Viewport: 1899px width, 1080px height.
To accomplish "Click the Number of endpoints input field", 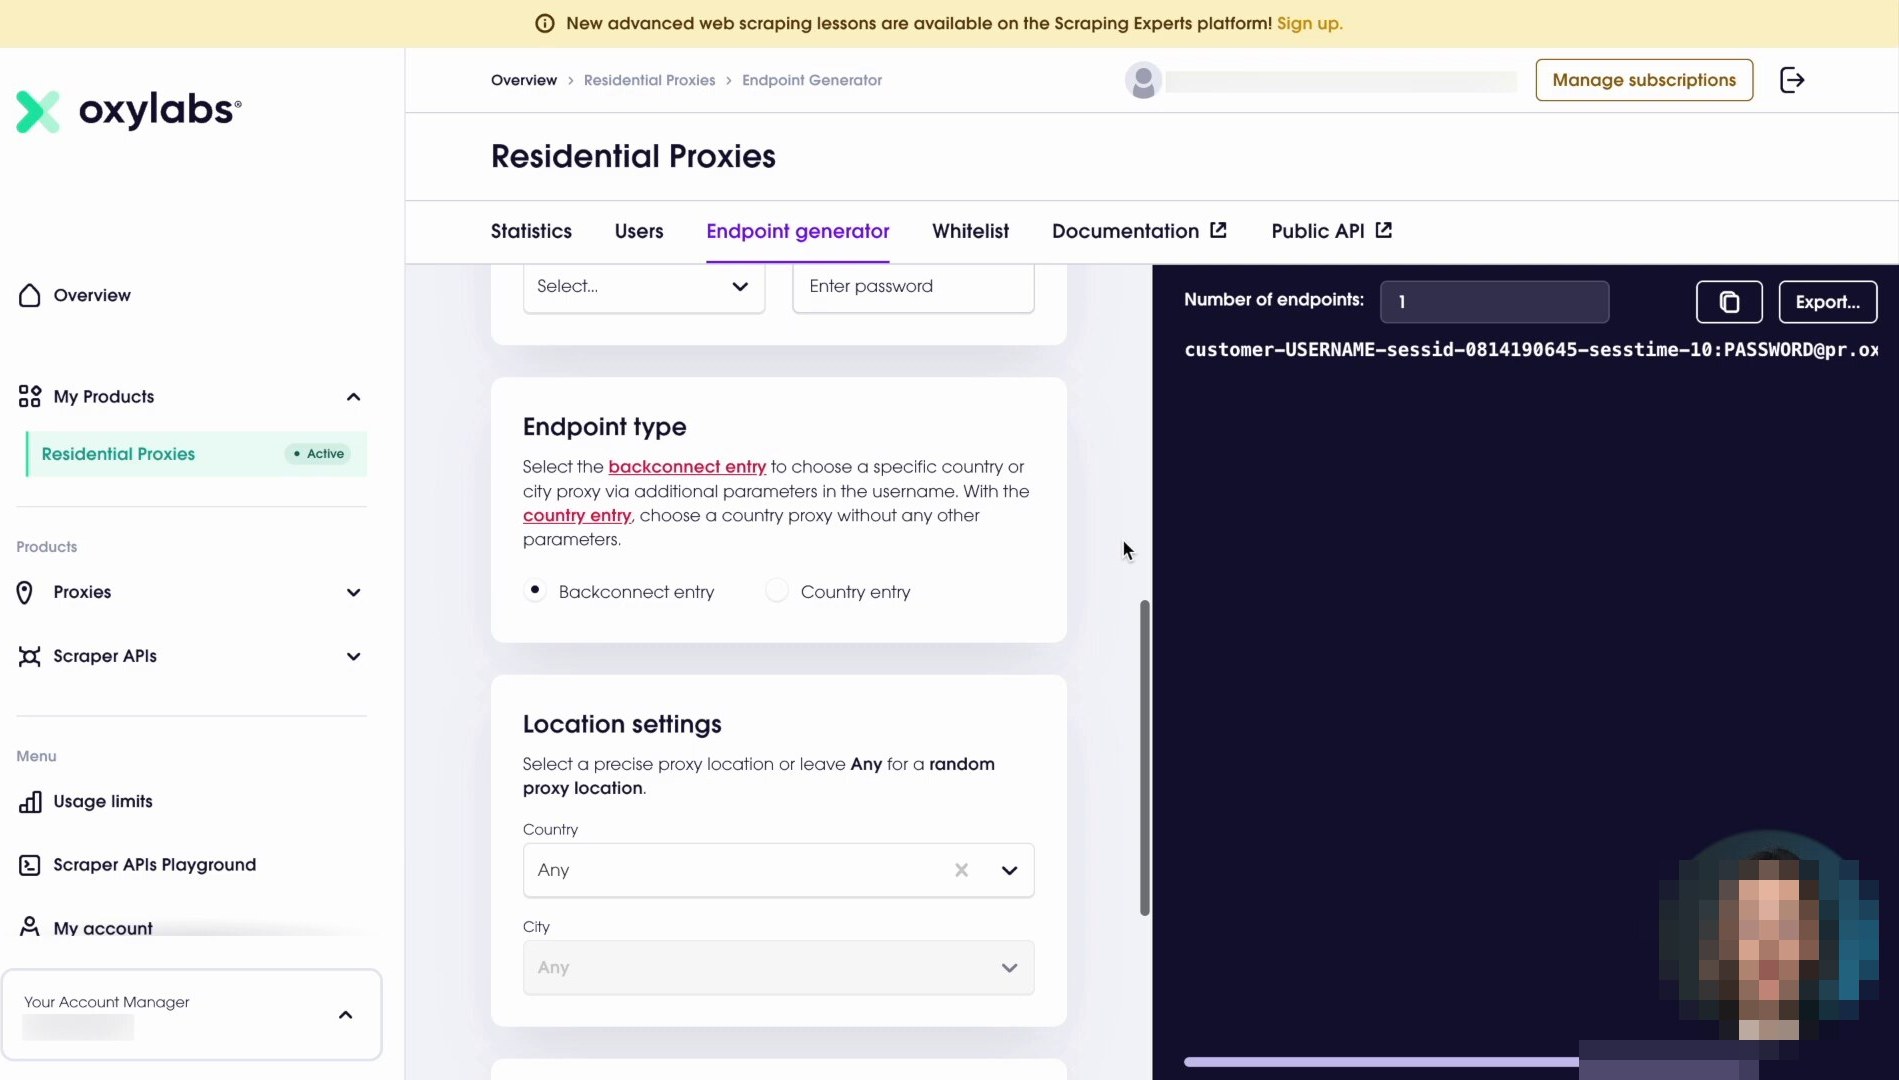I will tap(1494, 302).
